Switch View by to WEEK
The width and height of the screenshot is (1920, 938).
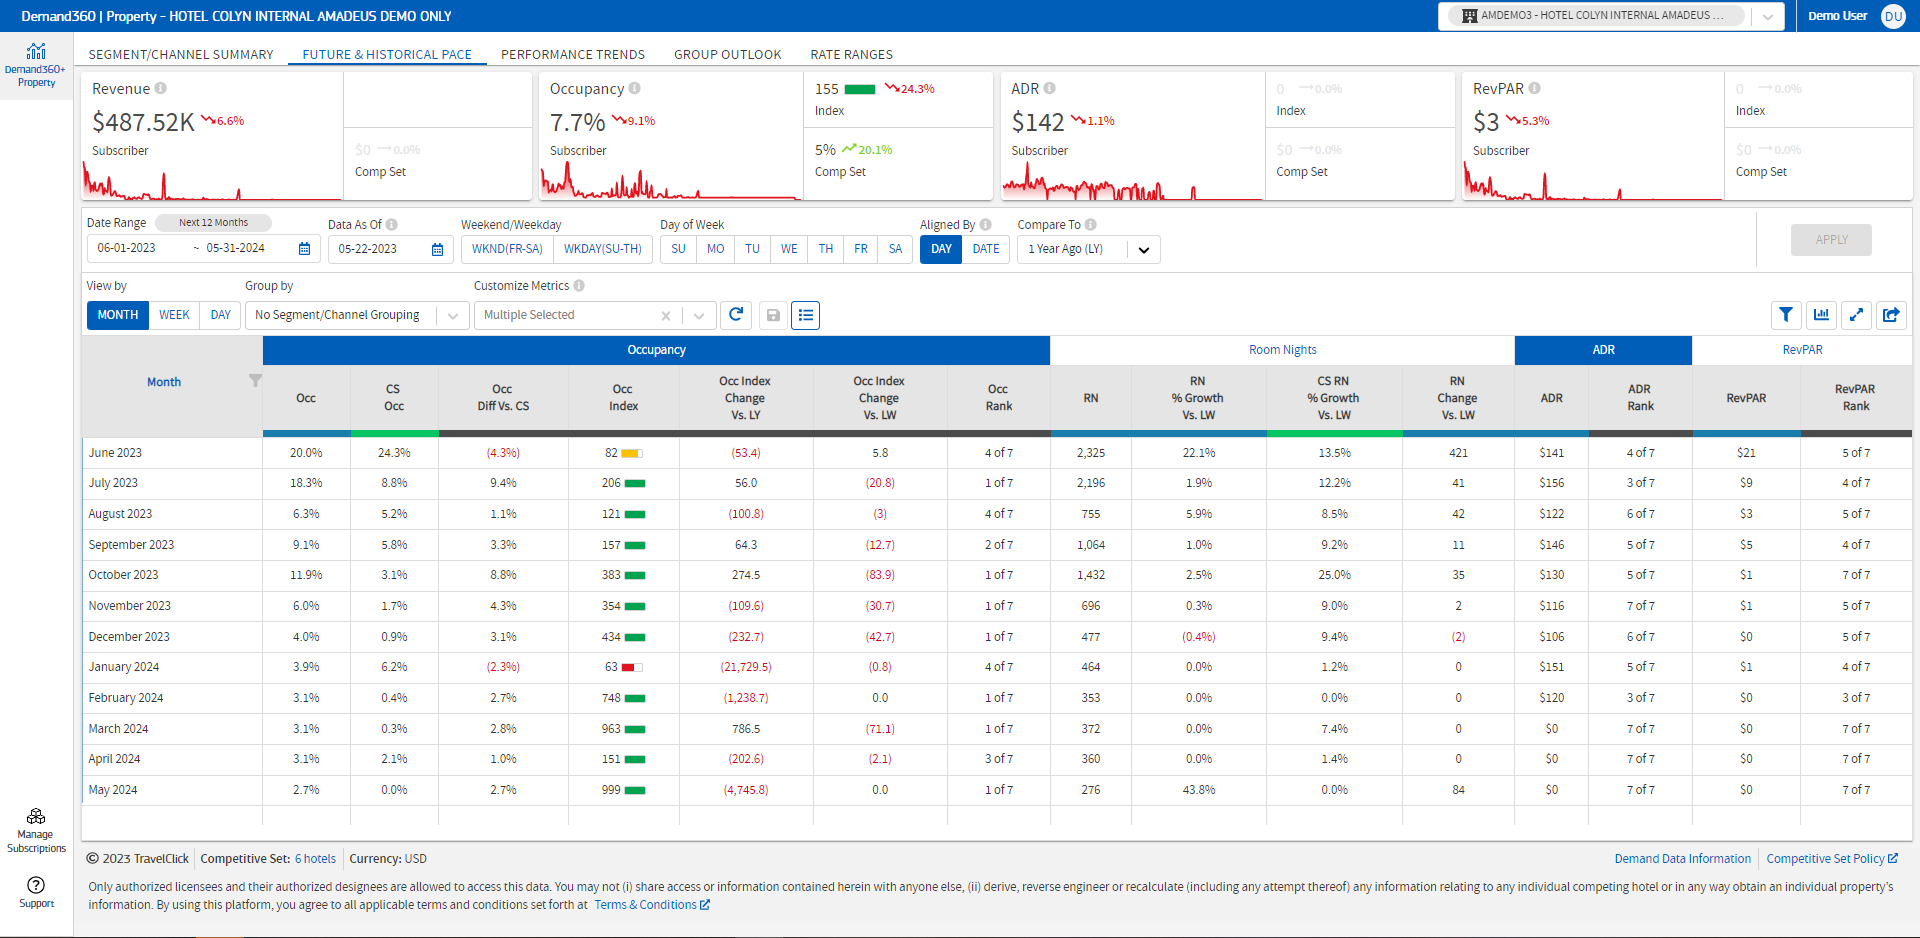[174, 315]
